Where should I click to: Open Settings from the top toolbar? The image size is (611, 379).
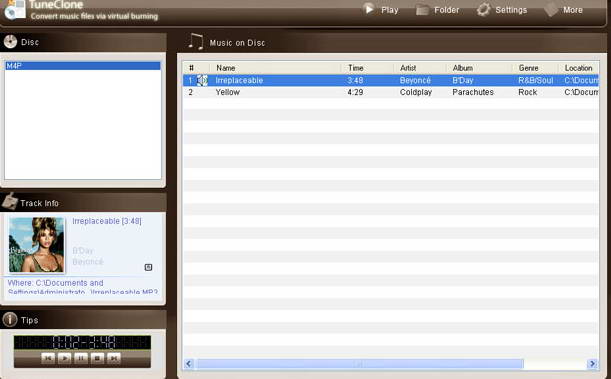[x=502, y=10]
